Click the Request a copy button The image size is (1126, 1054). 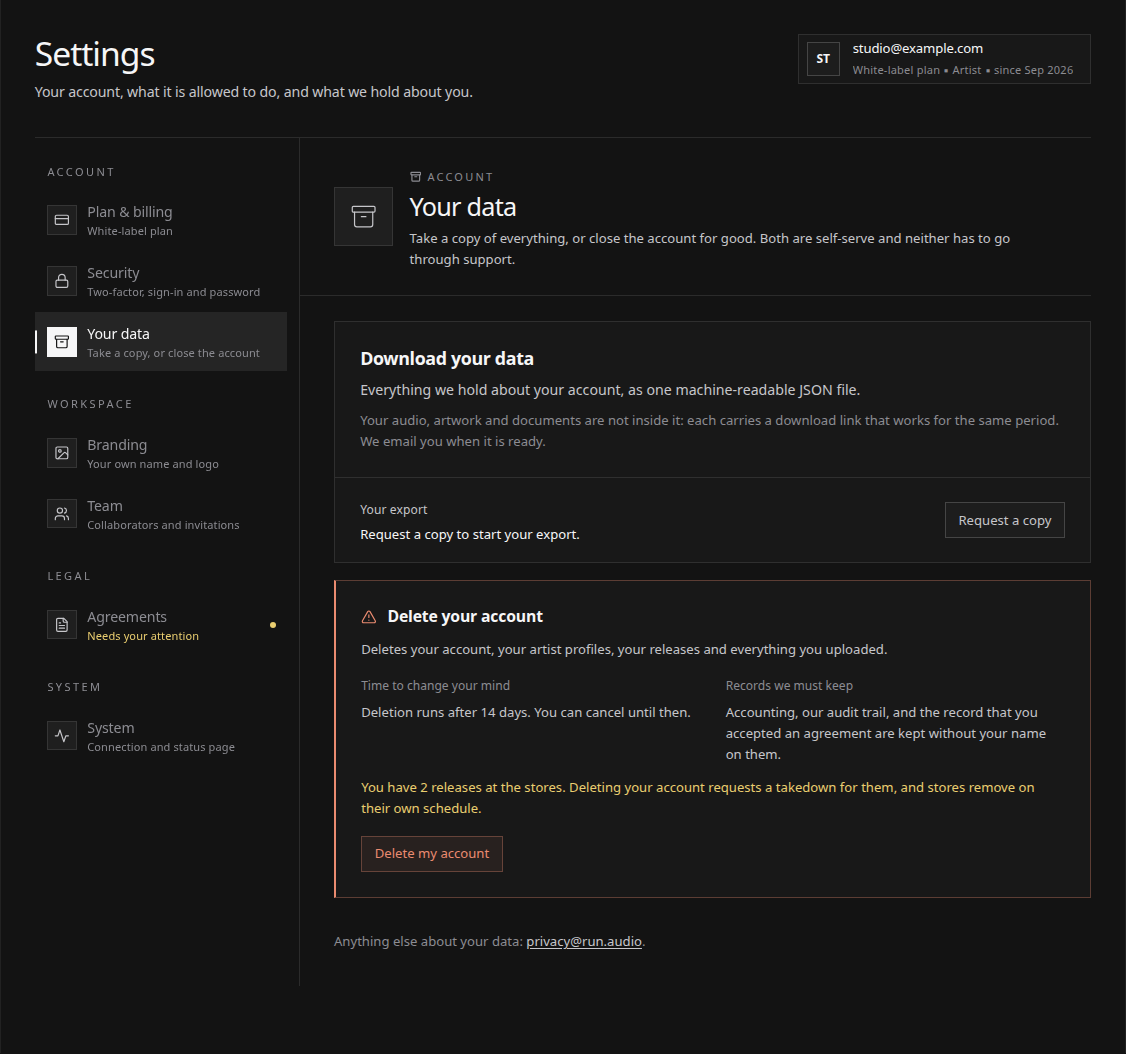click(x=1005, y=520)
